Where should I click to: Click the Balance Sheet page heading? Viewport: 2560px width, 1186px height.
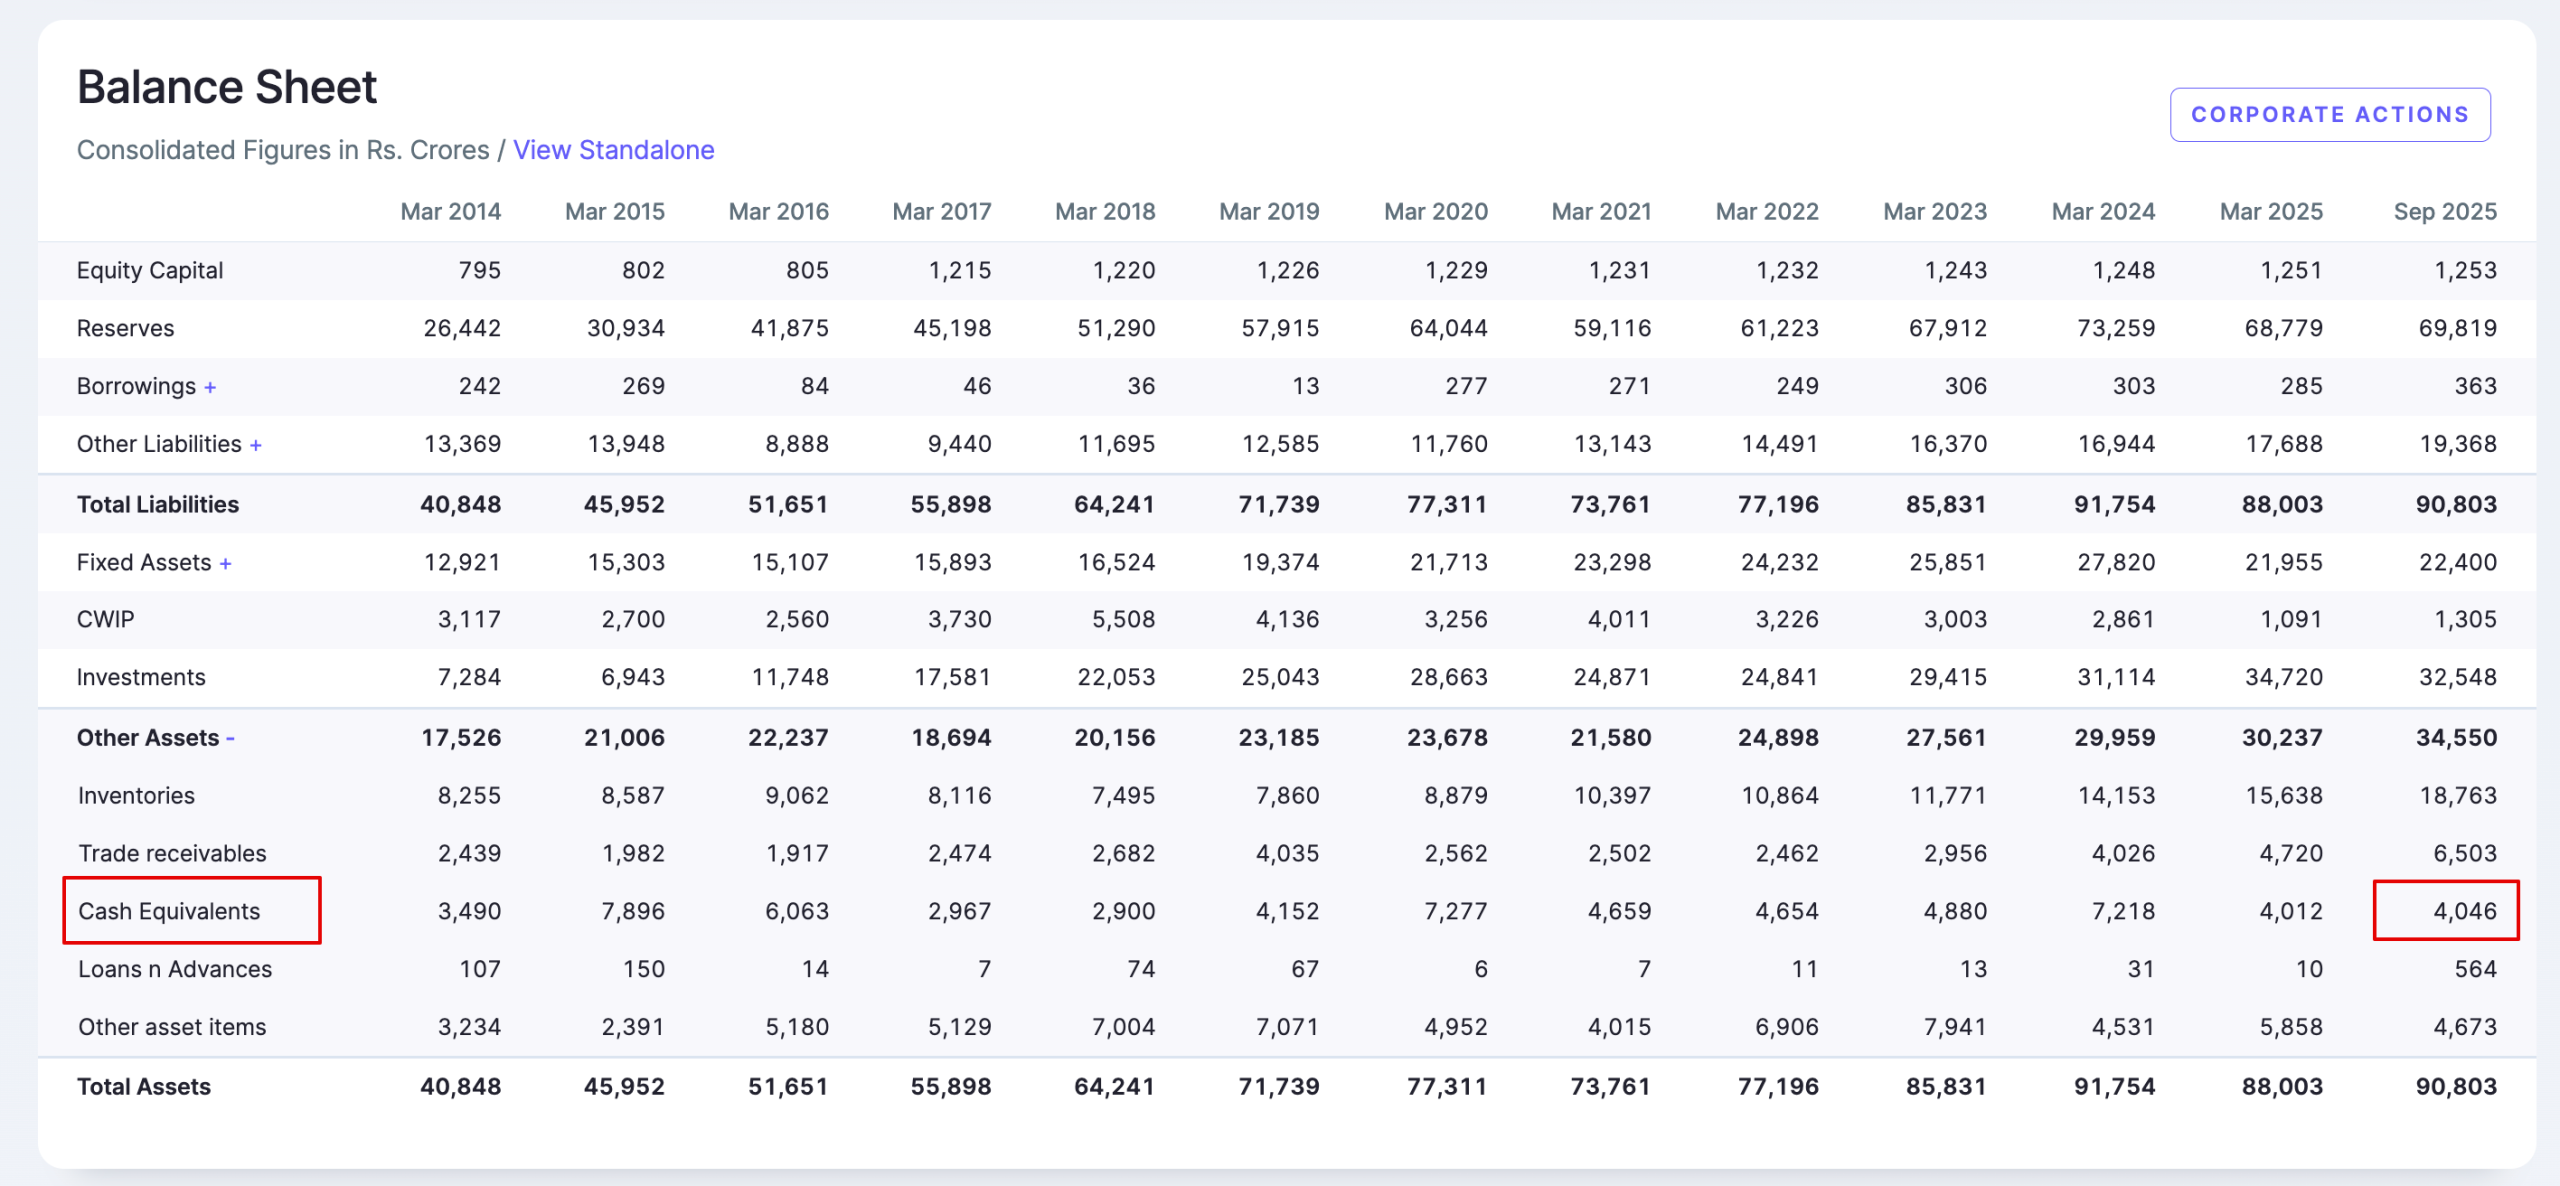point(227,86)
